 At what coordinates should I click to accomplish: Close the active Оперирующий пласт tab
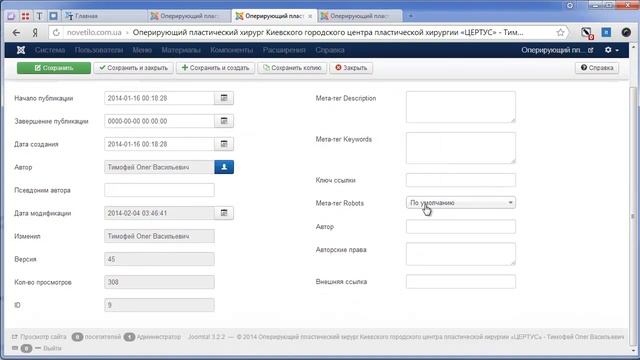(310, 16)
